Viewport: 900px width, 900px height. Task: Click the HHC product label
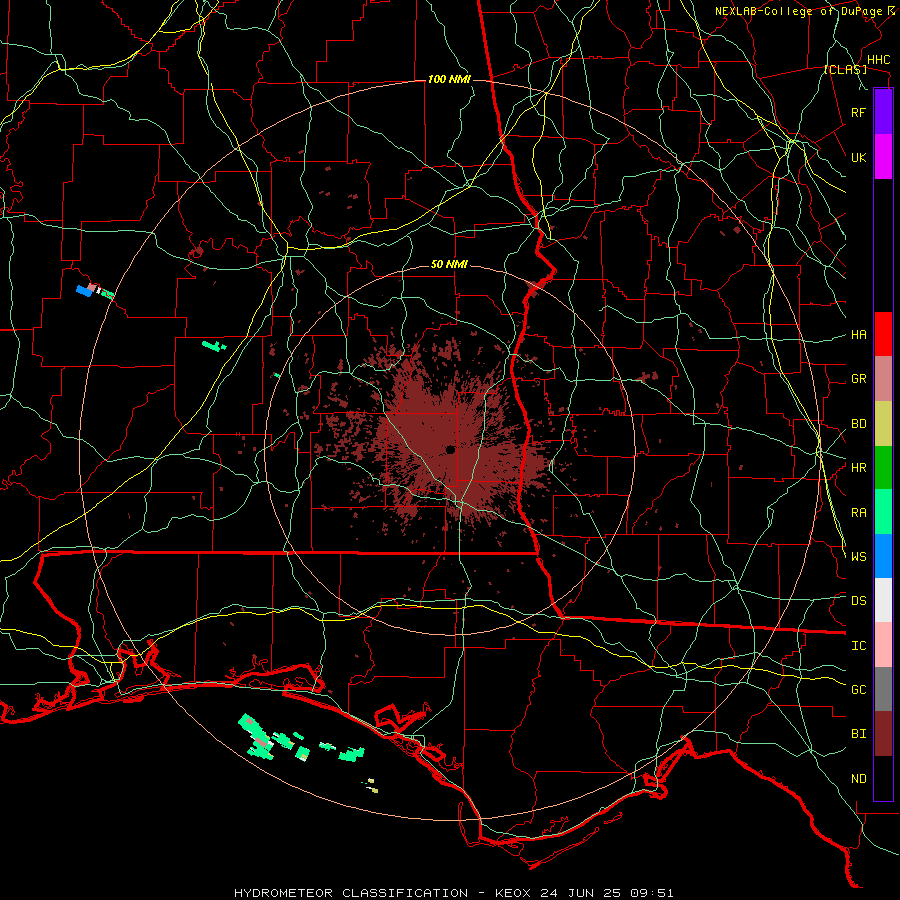click(x=878, y=60)
